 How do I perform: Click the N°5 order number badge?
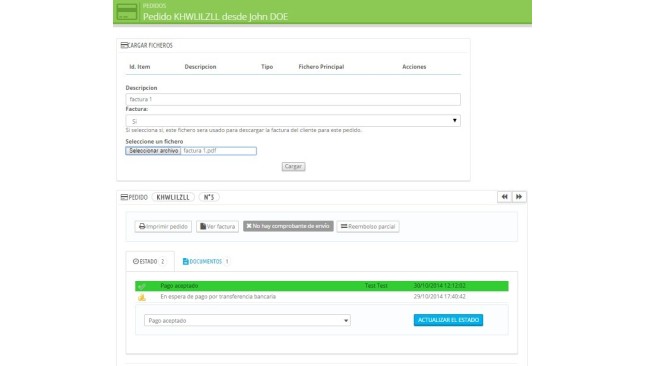point(209,197)
